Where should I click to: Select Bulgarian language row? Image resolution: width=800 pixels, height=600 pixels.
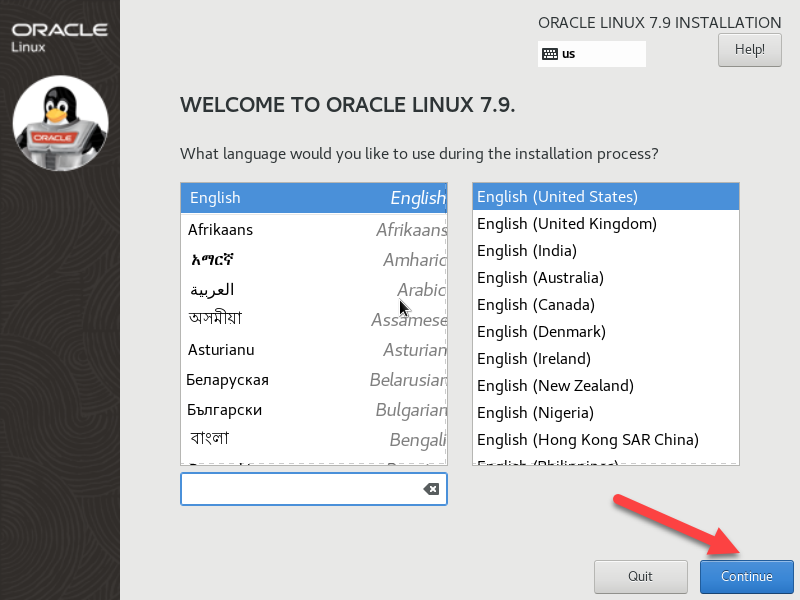[x=313, y=410]
